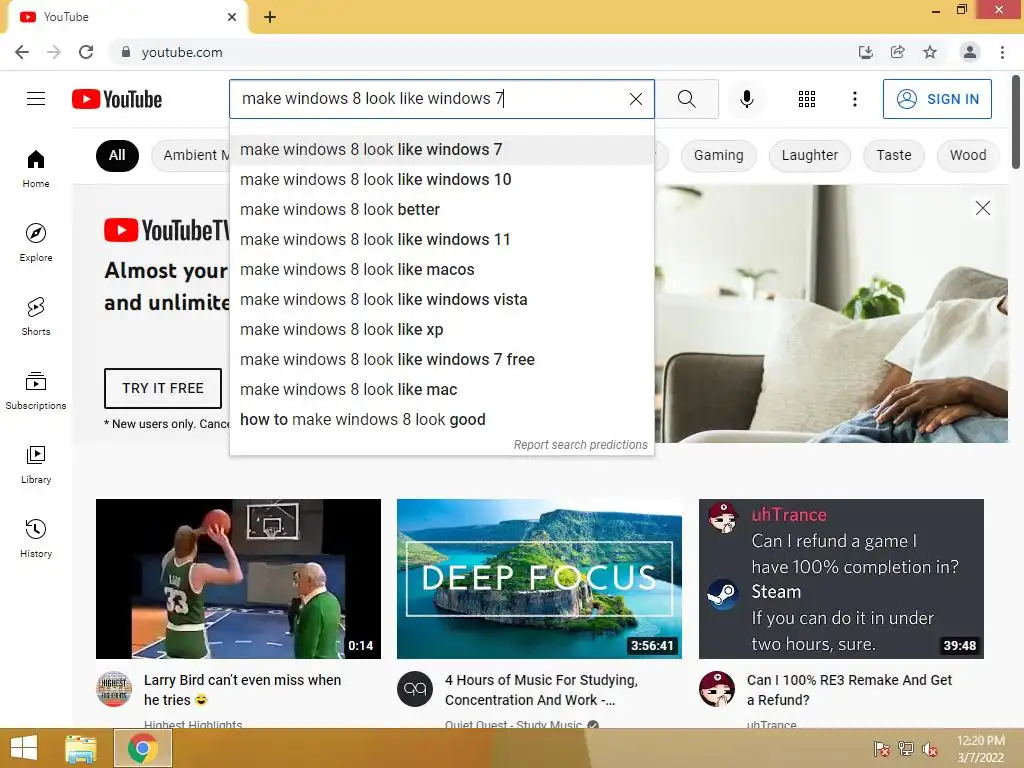Choose suggestion 'how to make windows 8 look good'
The width and height of the screenshot is (1024, 768).
coord(441,420)
